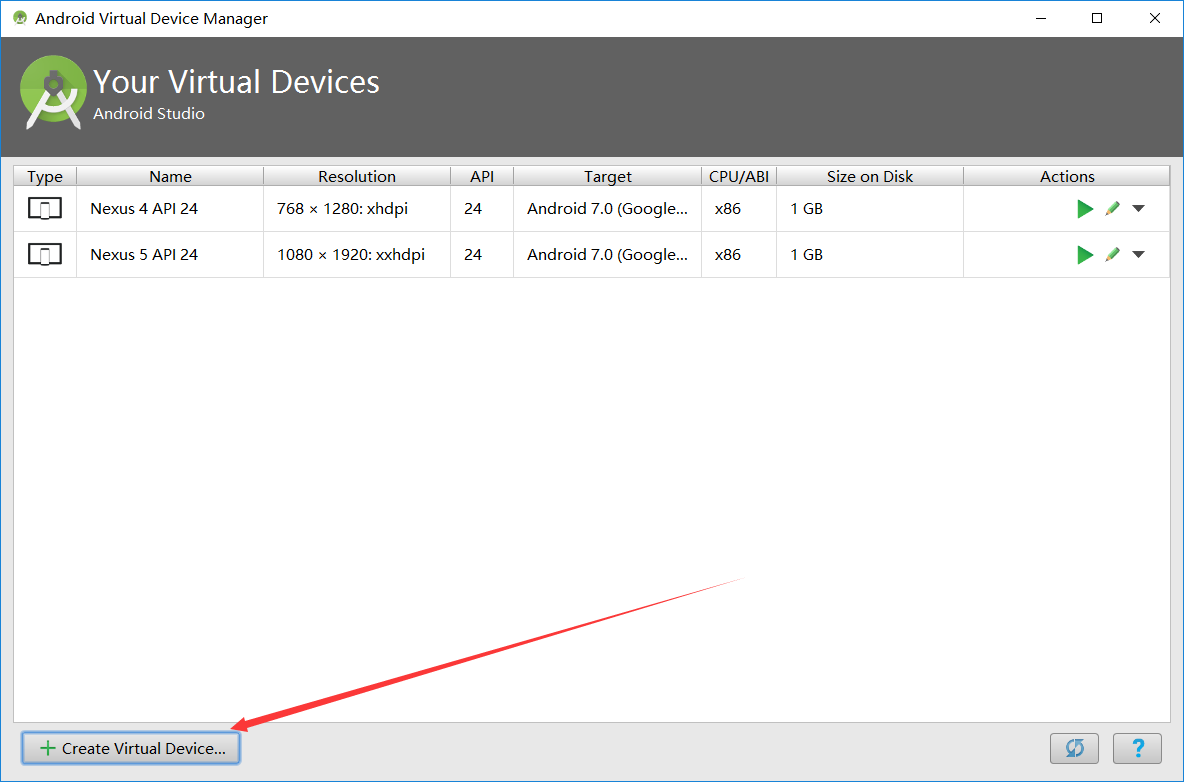1184x782 pixels.
Task: Edit the Nexus 4 API 24 device
Action: tap(1112, 209)
